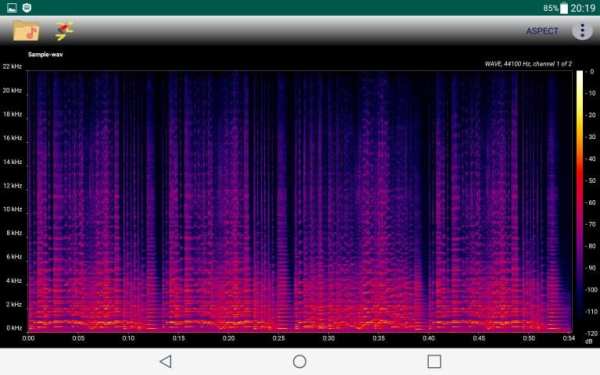Tap the 0:50 time axis label
Screen dimensions: 600x375
[x=529, y=338]
